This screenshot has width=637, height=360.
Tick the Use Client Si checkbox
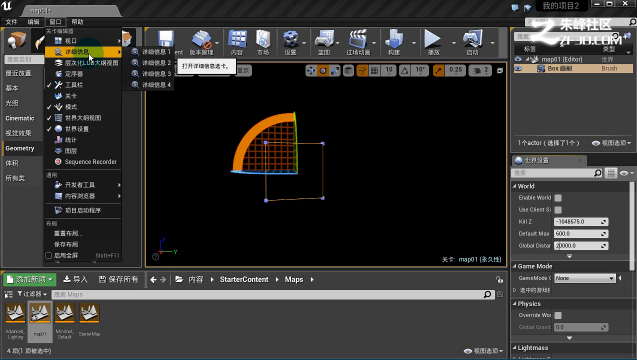[x=558, y=210]
